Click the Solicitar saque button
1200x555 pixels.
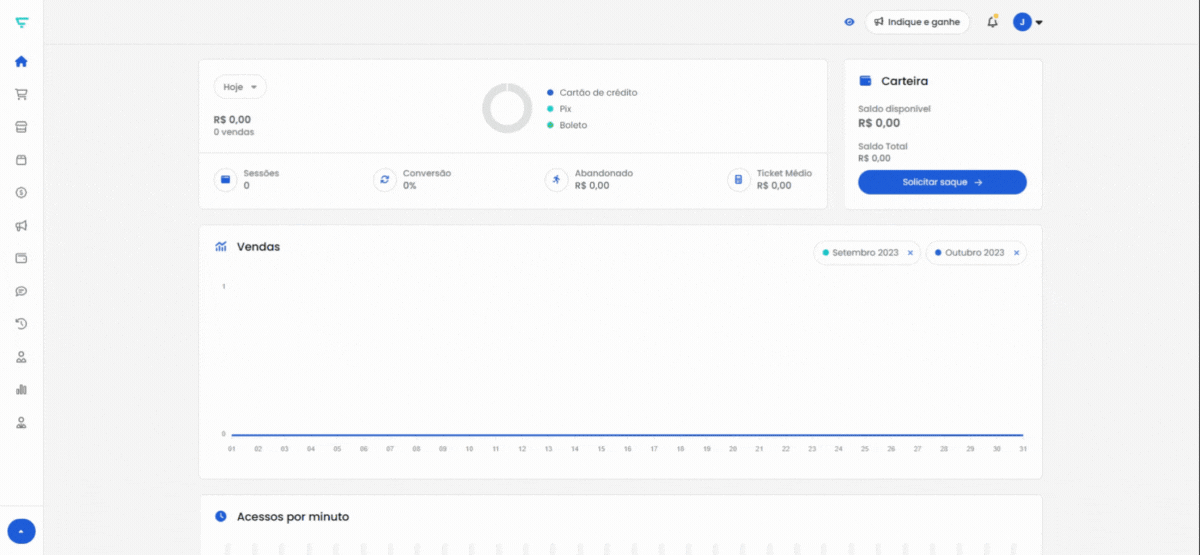pyautogui.click(x=942, y=182)
